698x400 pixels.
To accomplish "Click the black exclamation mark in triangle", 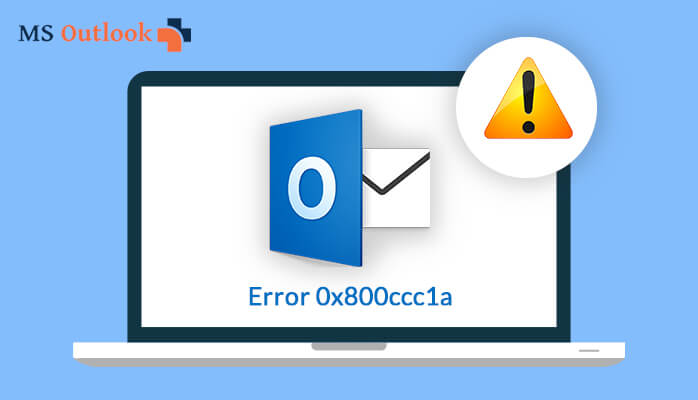I will [528, 102].
